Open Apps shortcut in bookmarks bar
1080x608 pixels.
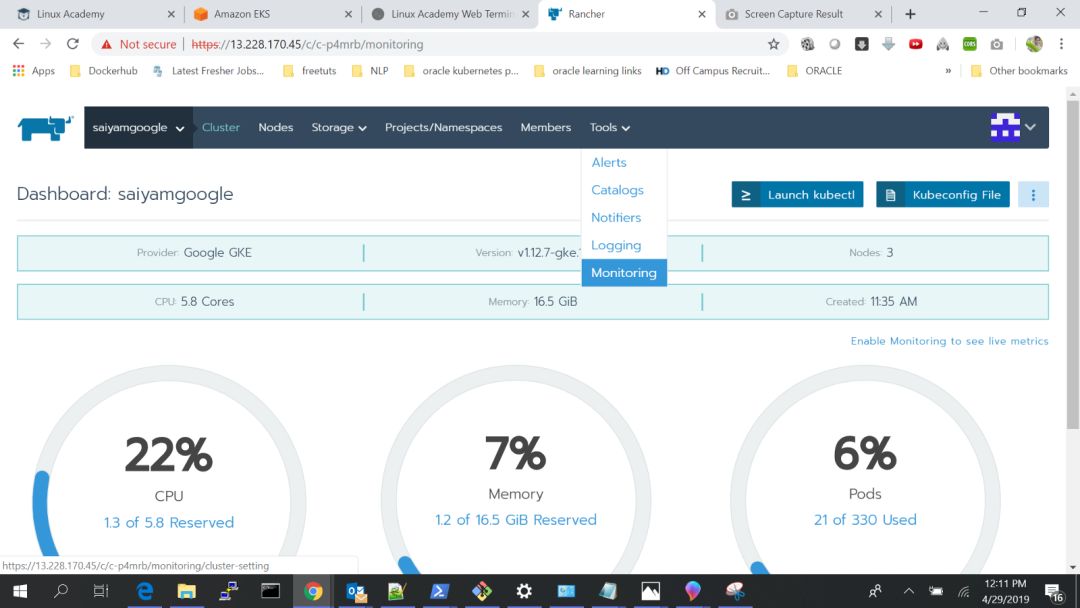(x=34, y=70)
